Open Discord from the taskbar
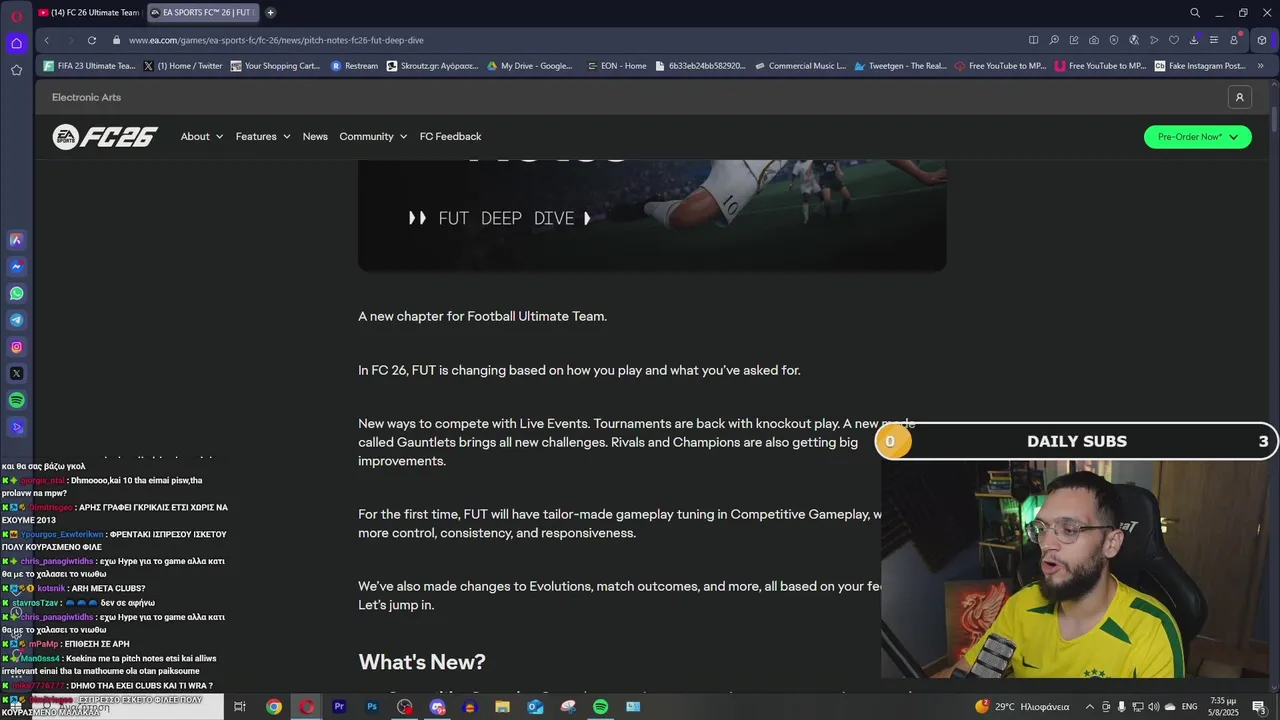This screenshot has width=1280, height=720. coord(437,707)
